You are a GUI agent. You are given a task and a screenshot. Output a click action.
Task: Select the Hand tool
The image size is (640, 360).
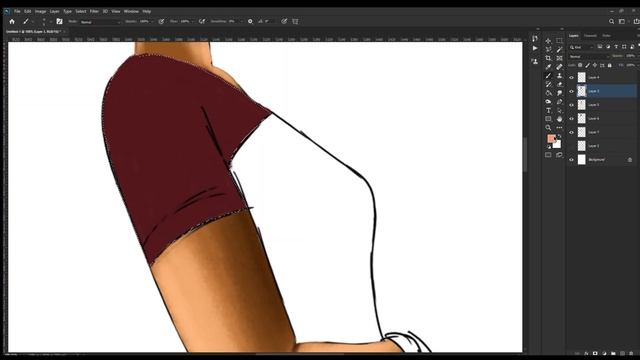tap(559, 119)
